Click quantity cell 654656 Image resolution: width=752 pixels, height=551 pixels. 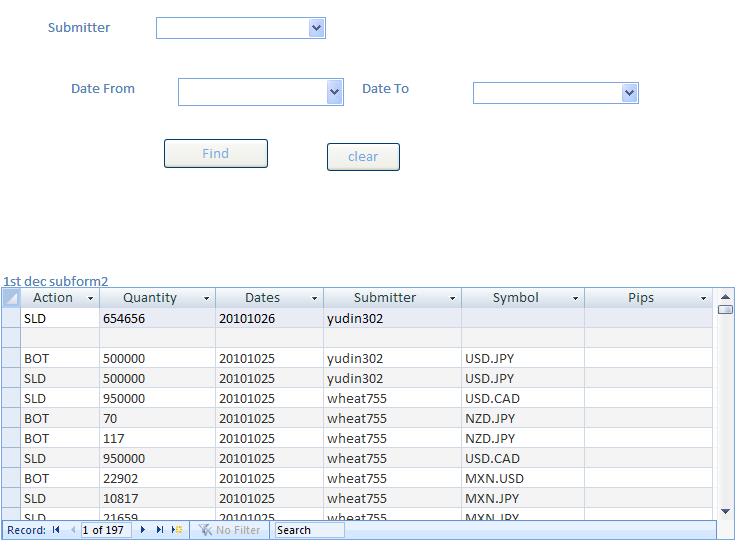(x=157, y=318)
